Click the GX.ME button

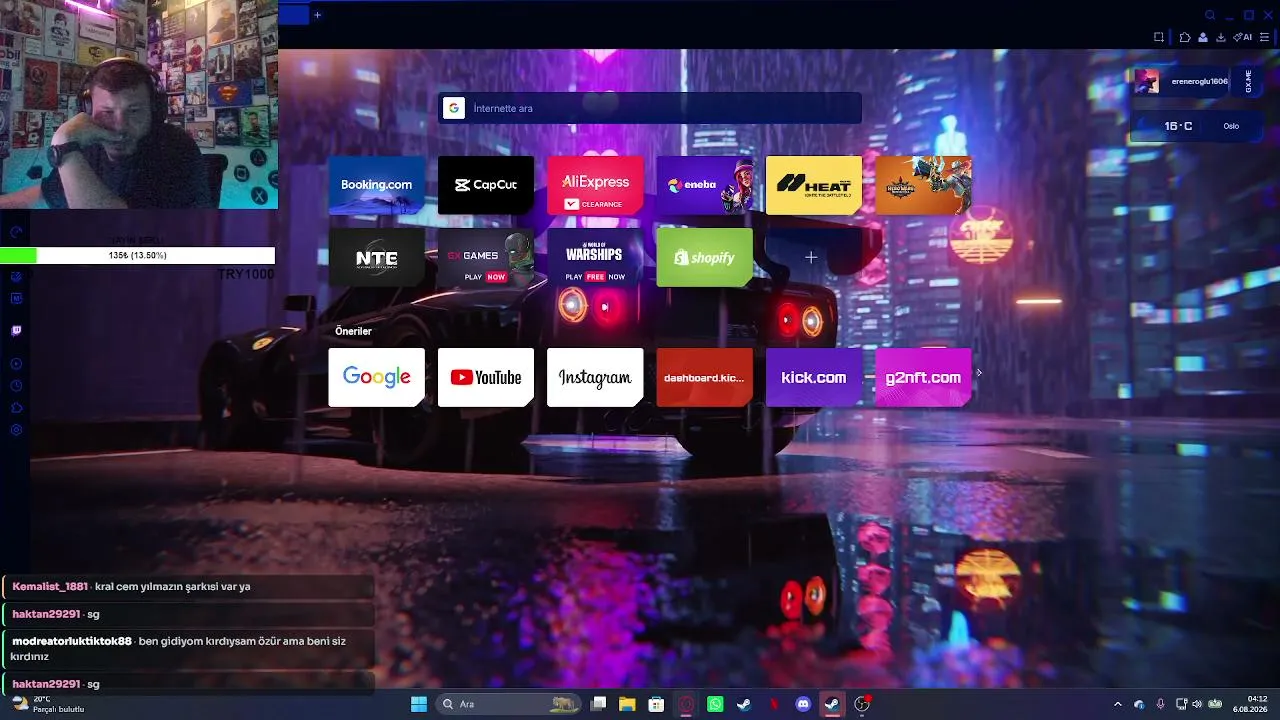pos(1248,82)
